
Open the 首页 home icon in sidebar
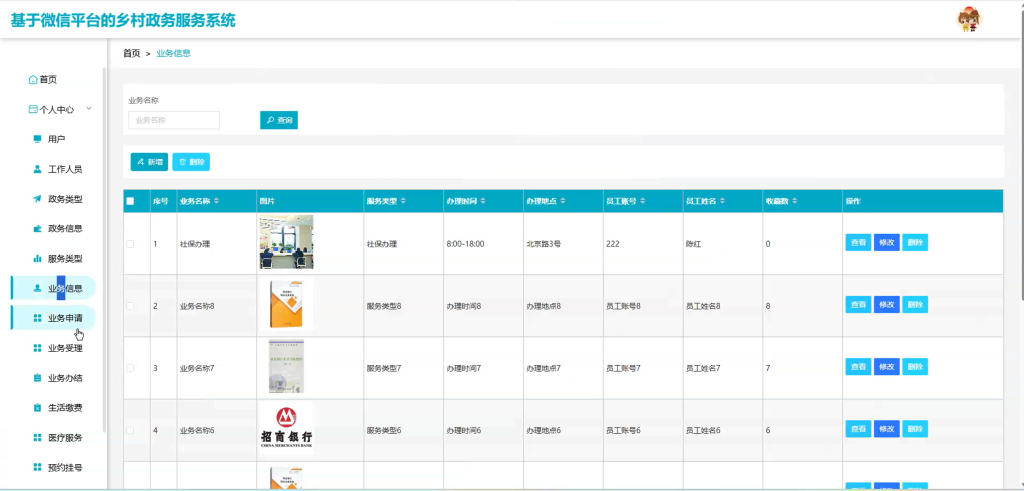[33, 80]
